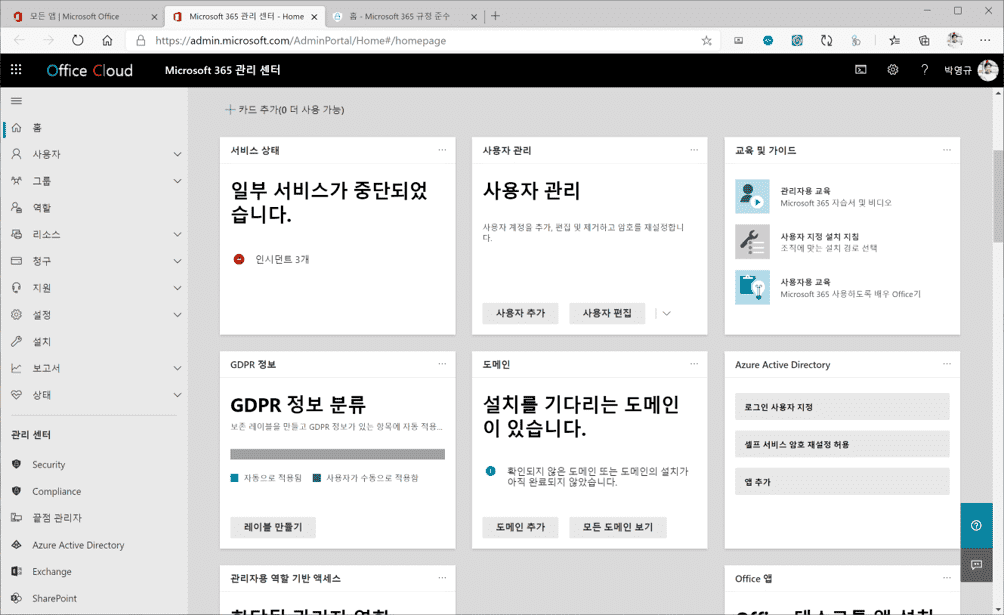Toggle the navigation hamburger menu
The height and width of the screenshot is (615, 1004).
click(17, 101)
